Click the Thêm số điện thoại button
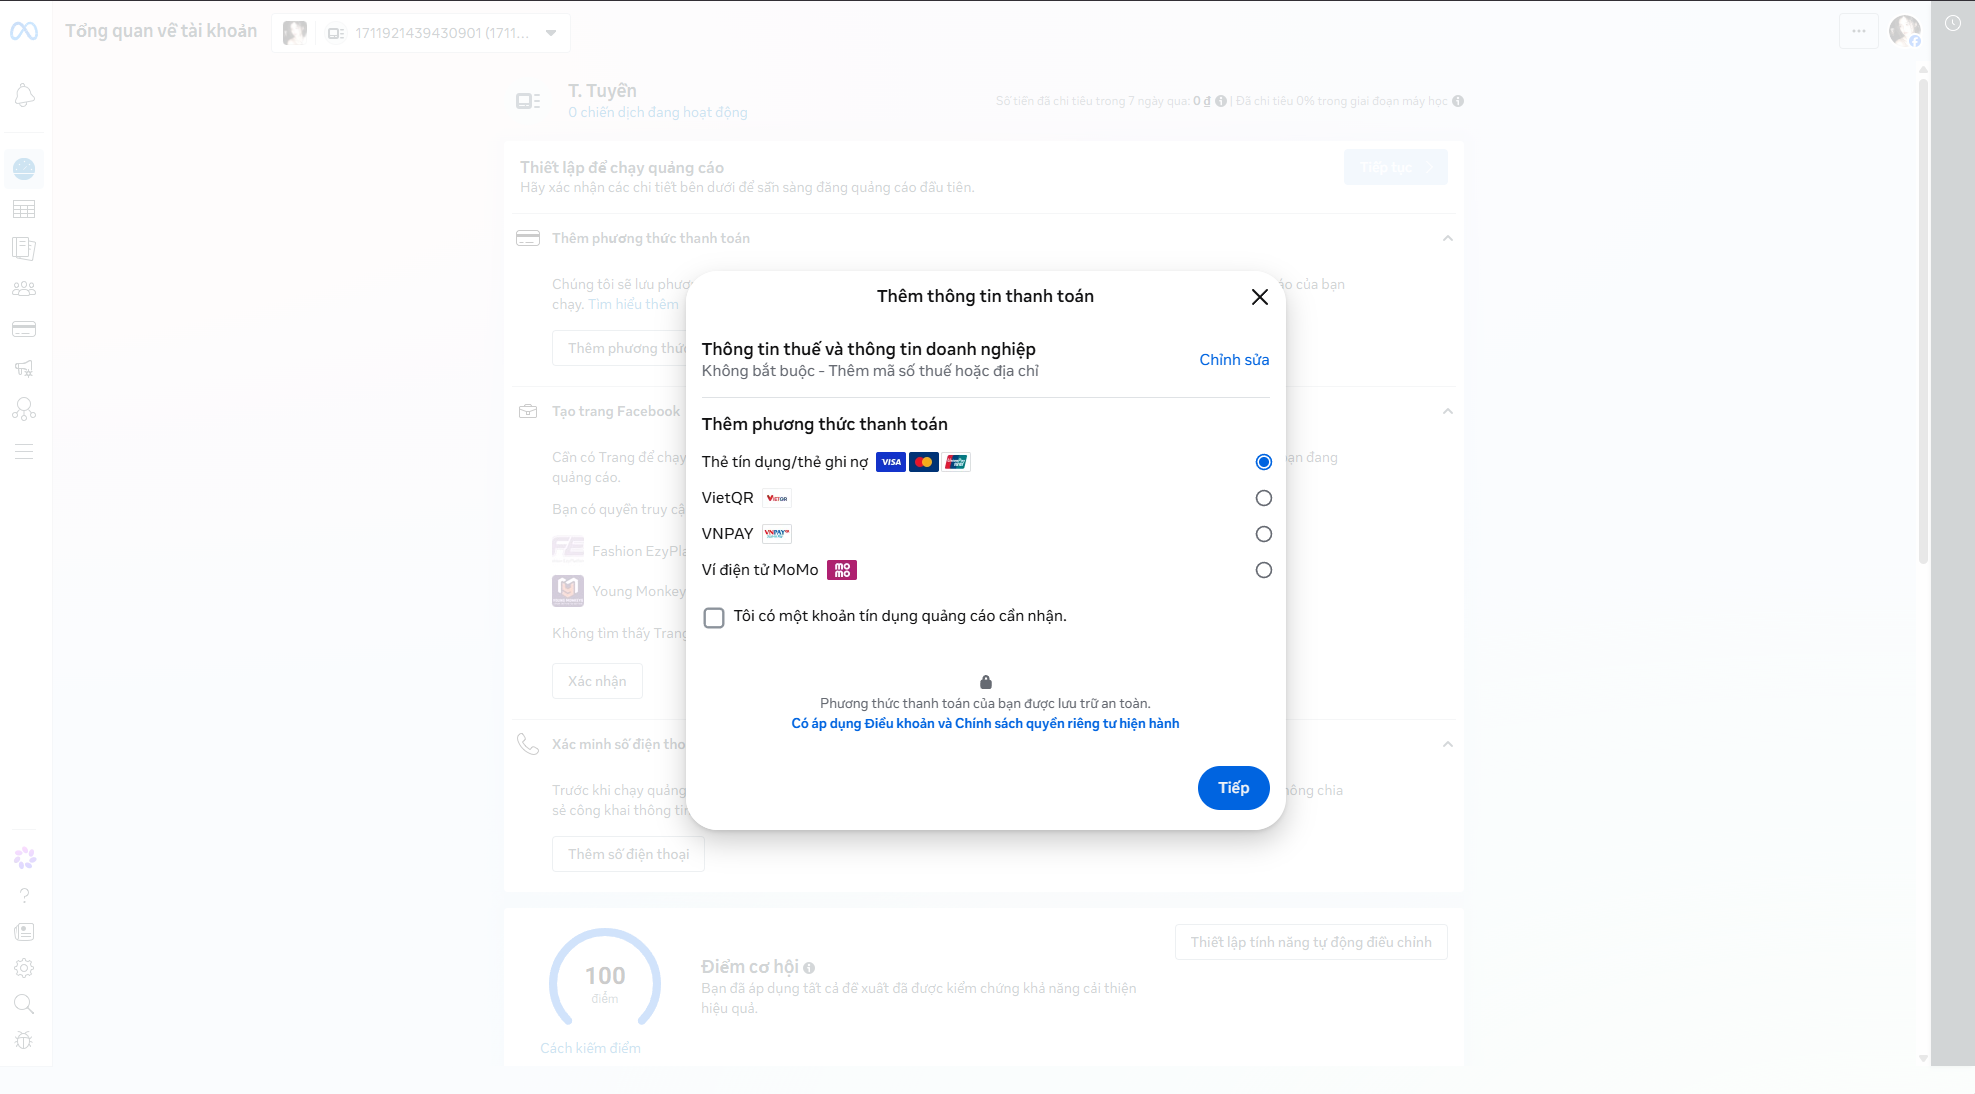 [628, 854]
